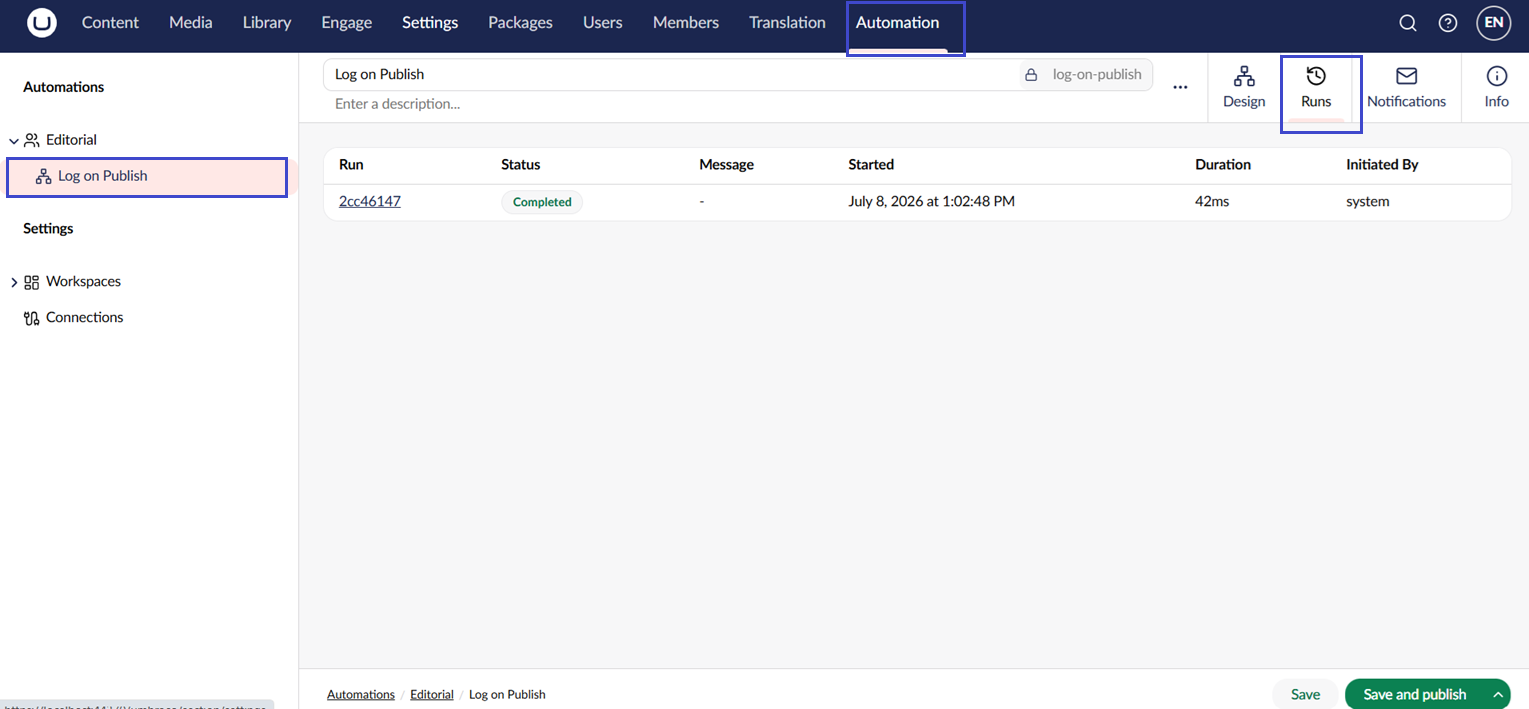Go to the Automation section

tap(898, 23)
